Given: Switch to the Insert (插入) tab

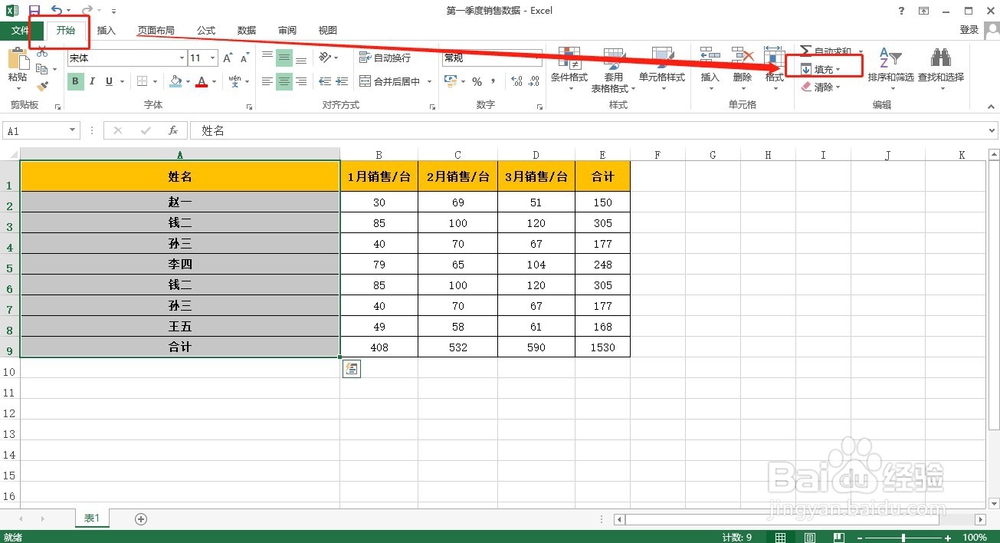Looking at the screenshot, I should click(x=106, y=30).
